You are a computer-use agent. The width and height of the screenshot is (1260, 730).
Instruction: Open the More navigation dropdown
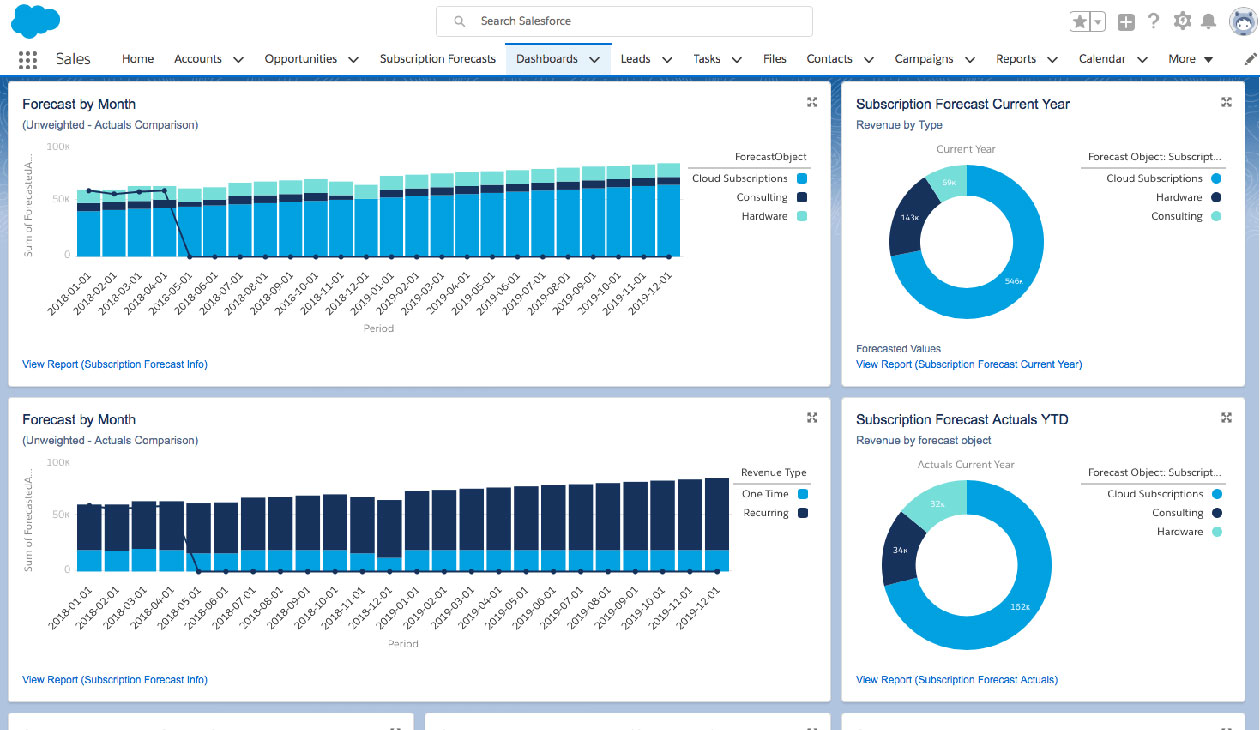click(x=1190, y=59)
